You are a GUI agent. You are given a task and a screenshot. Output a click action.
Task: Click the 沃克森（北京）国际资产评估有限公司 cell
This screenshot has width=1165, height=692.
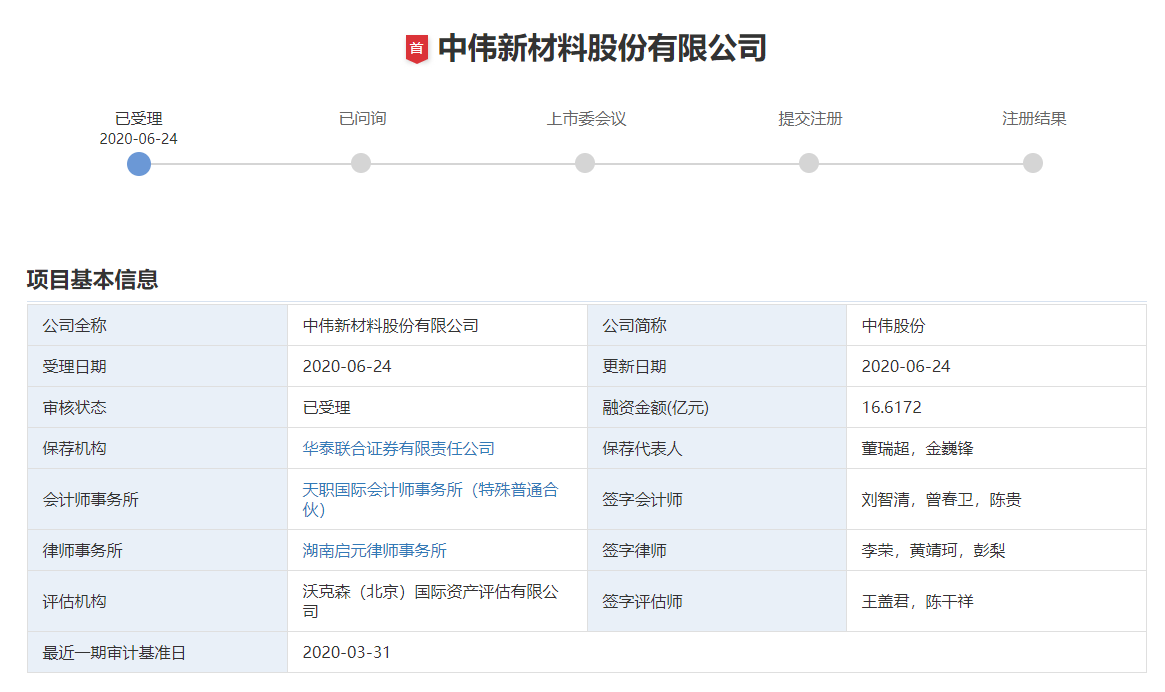430,601
